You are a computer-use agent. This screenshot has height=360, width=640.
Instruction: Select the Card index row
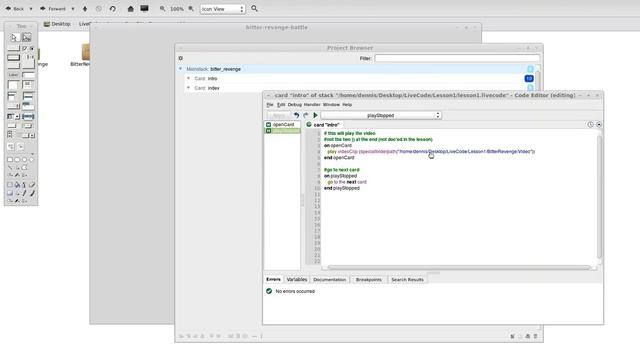point(359,88)
